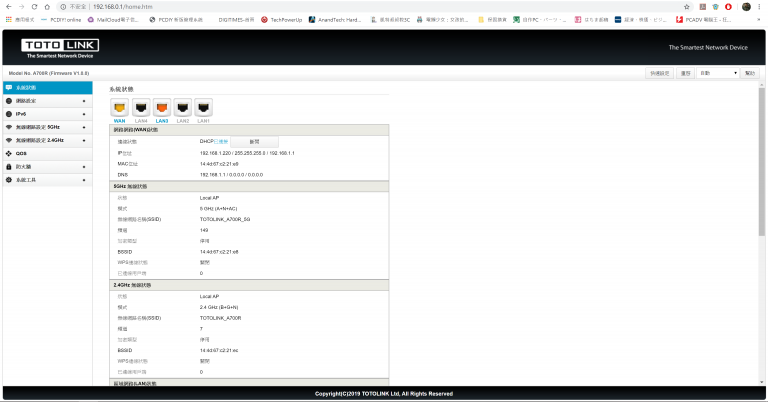The height and width of the screenshot is (402, 768).
Task: Click the QOS sidebar icon
Action: [9, 154]
